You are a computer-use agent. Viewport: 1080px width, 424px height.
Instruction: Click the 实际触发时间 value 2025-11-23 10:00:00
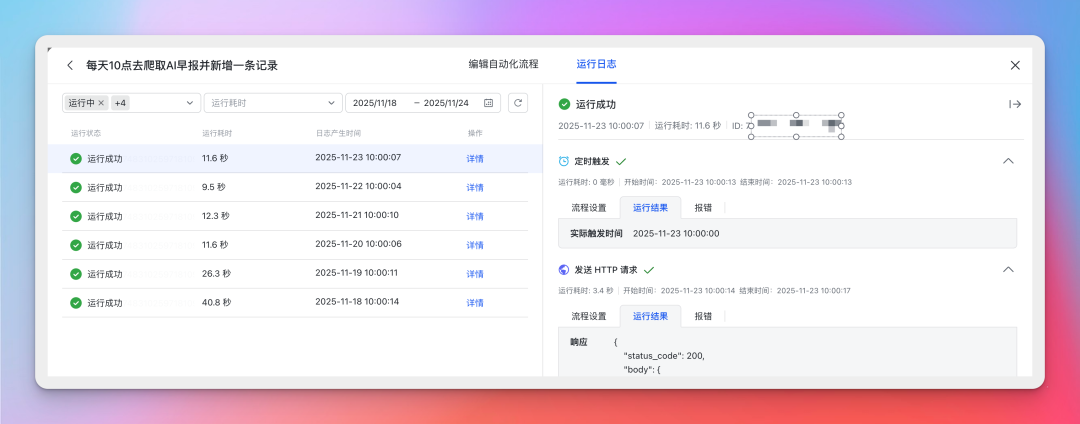pos(676,233)
